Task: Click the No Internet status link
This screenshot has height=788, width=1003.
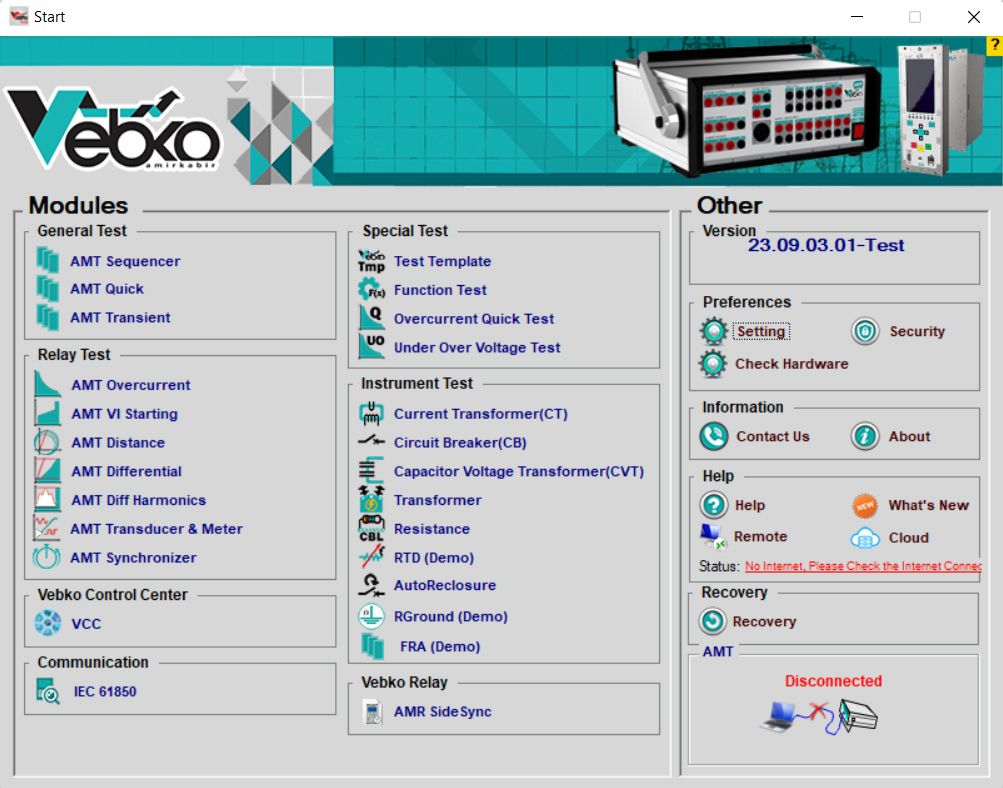Action: (x=863, y=566)
